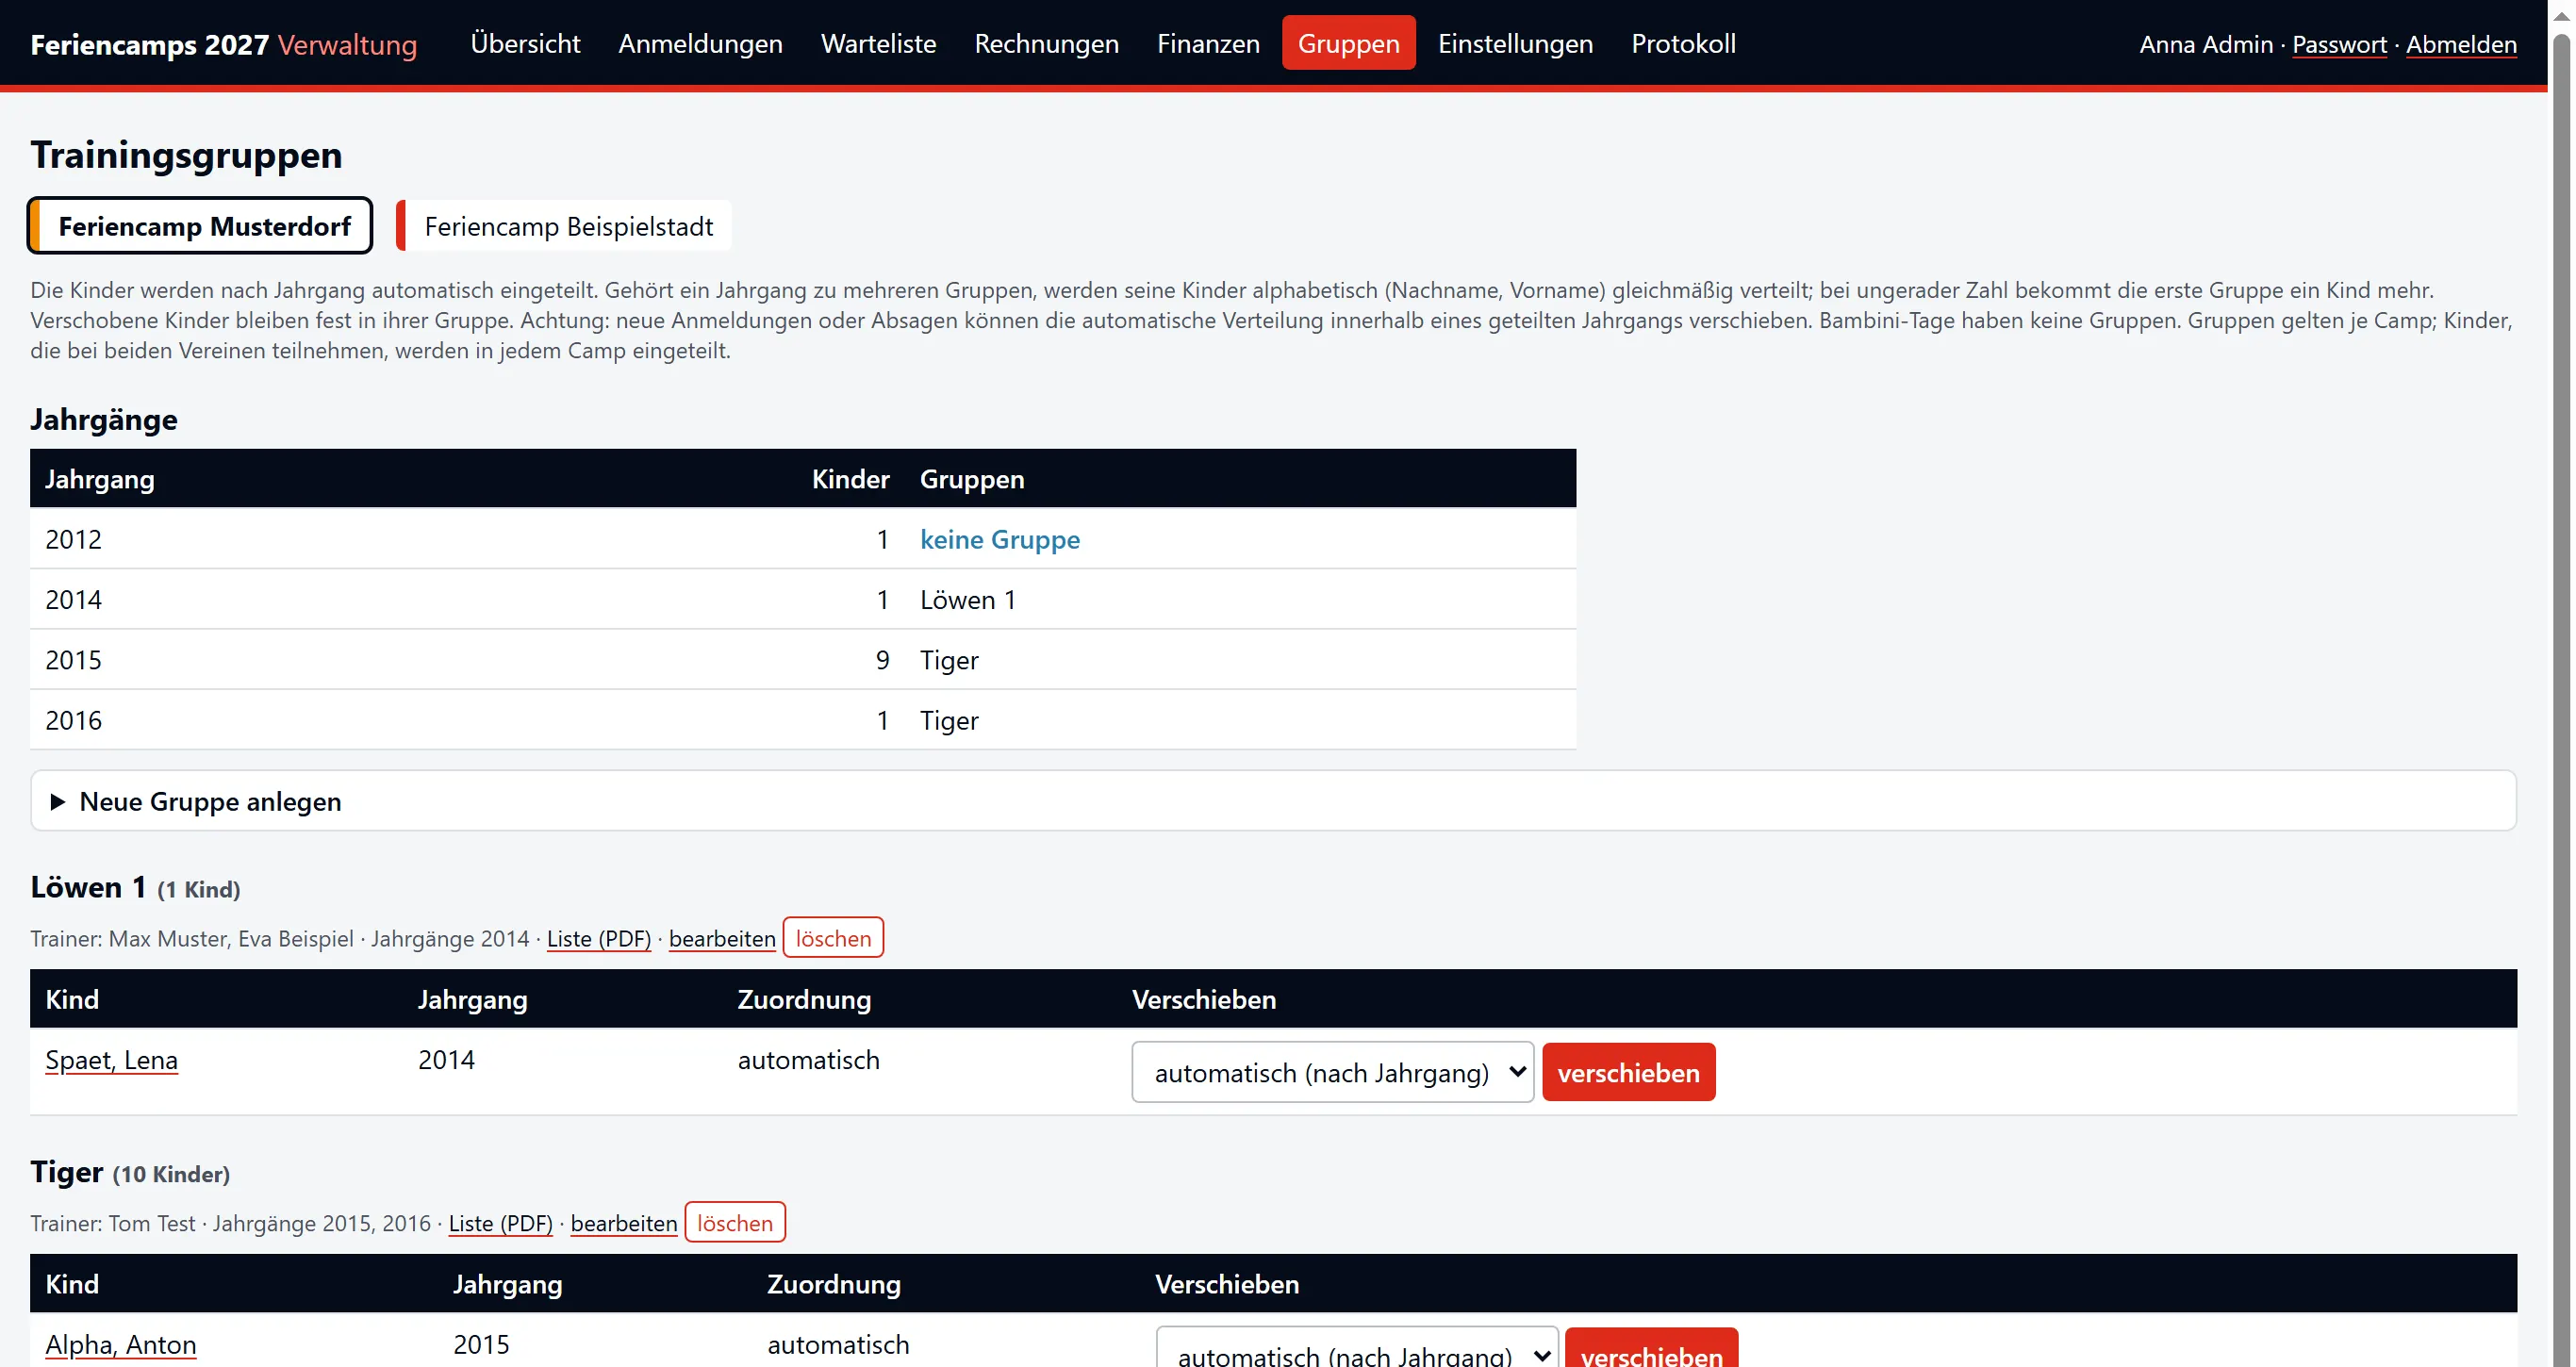
Task: Click the keine Gruppe entry for 2012
Action: point(999,540)
